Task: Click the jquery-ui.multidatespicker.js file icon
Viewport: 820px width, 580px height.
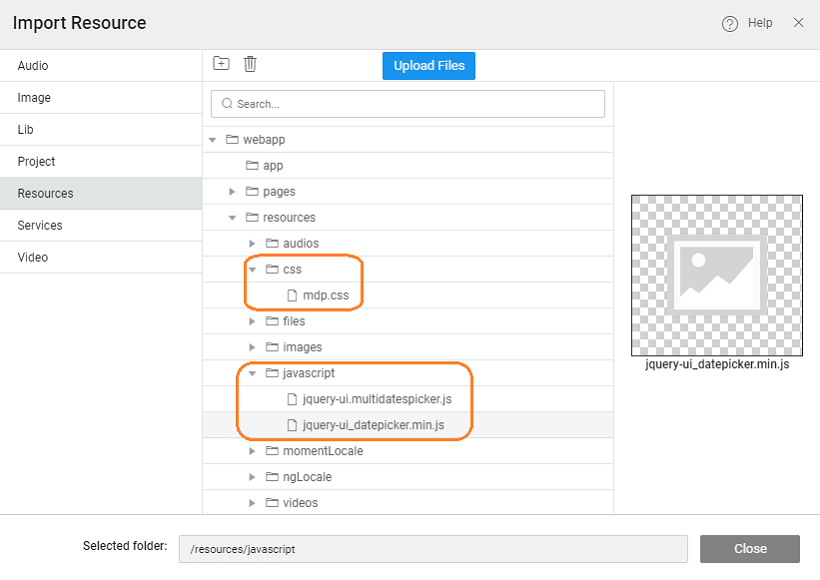Action: [x=292, y=399]
